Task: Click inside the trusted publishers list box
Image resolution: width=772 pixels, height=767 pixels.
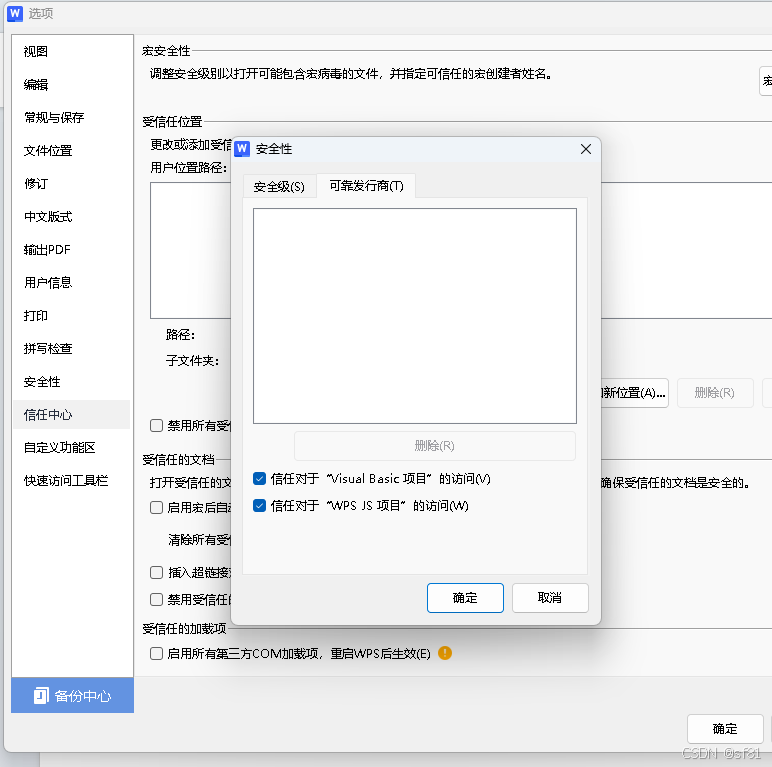Action: point(415,316)
